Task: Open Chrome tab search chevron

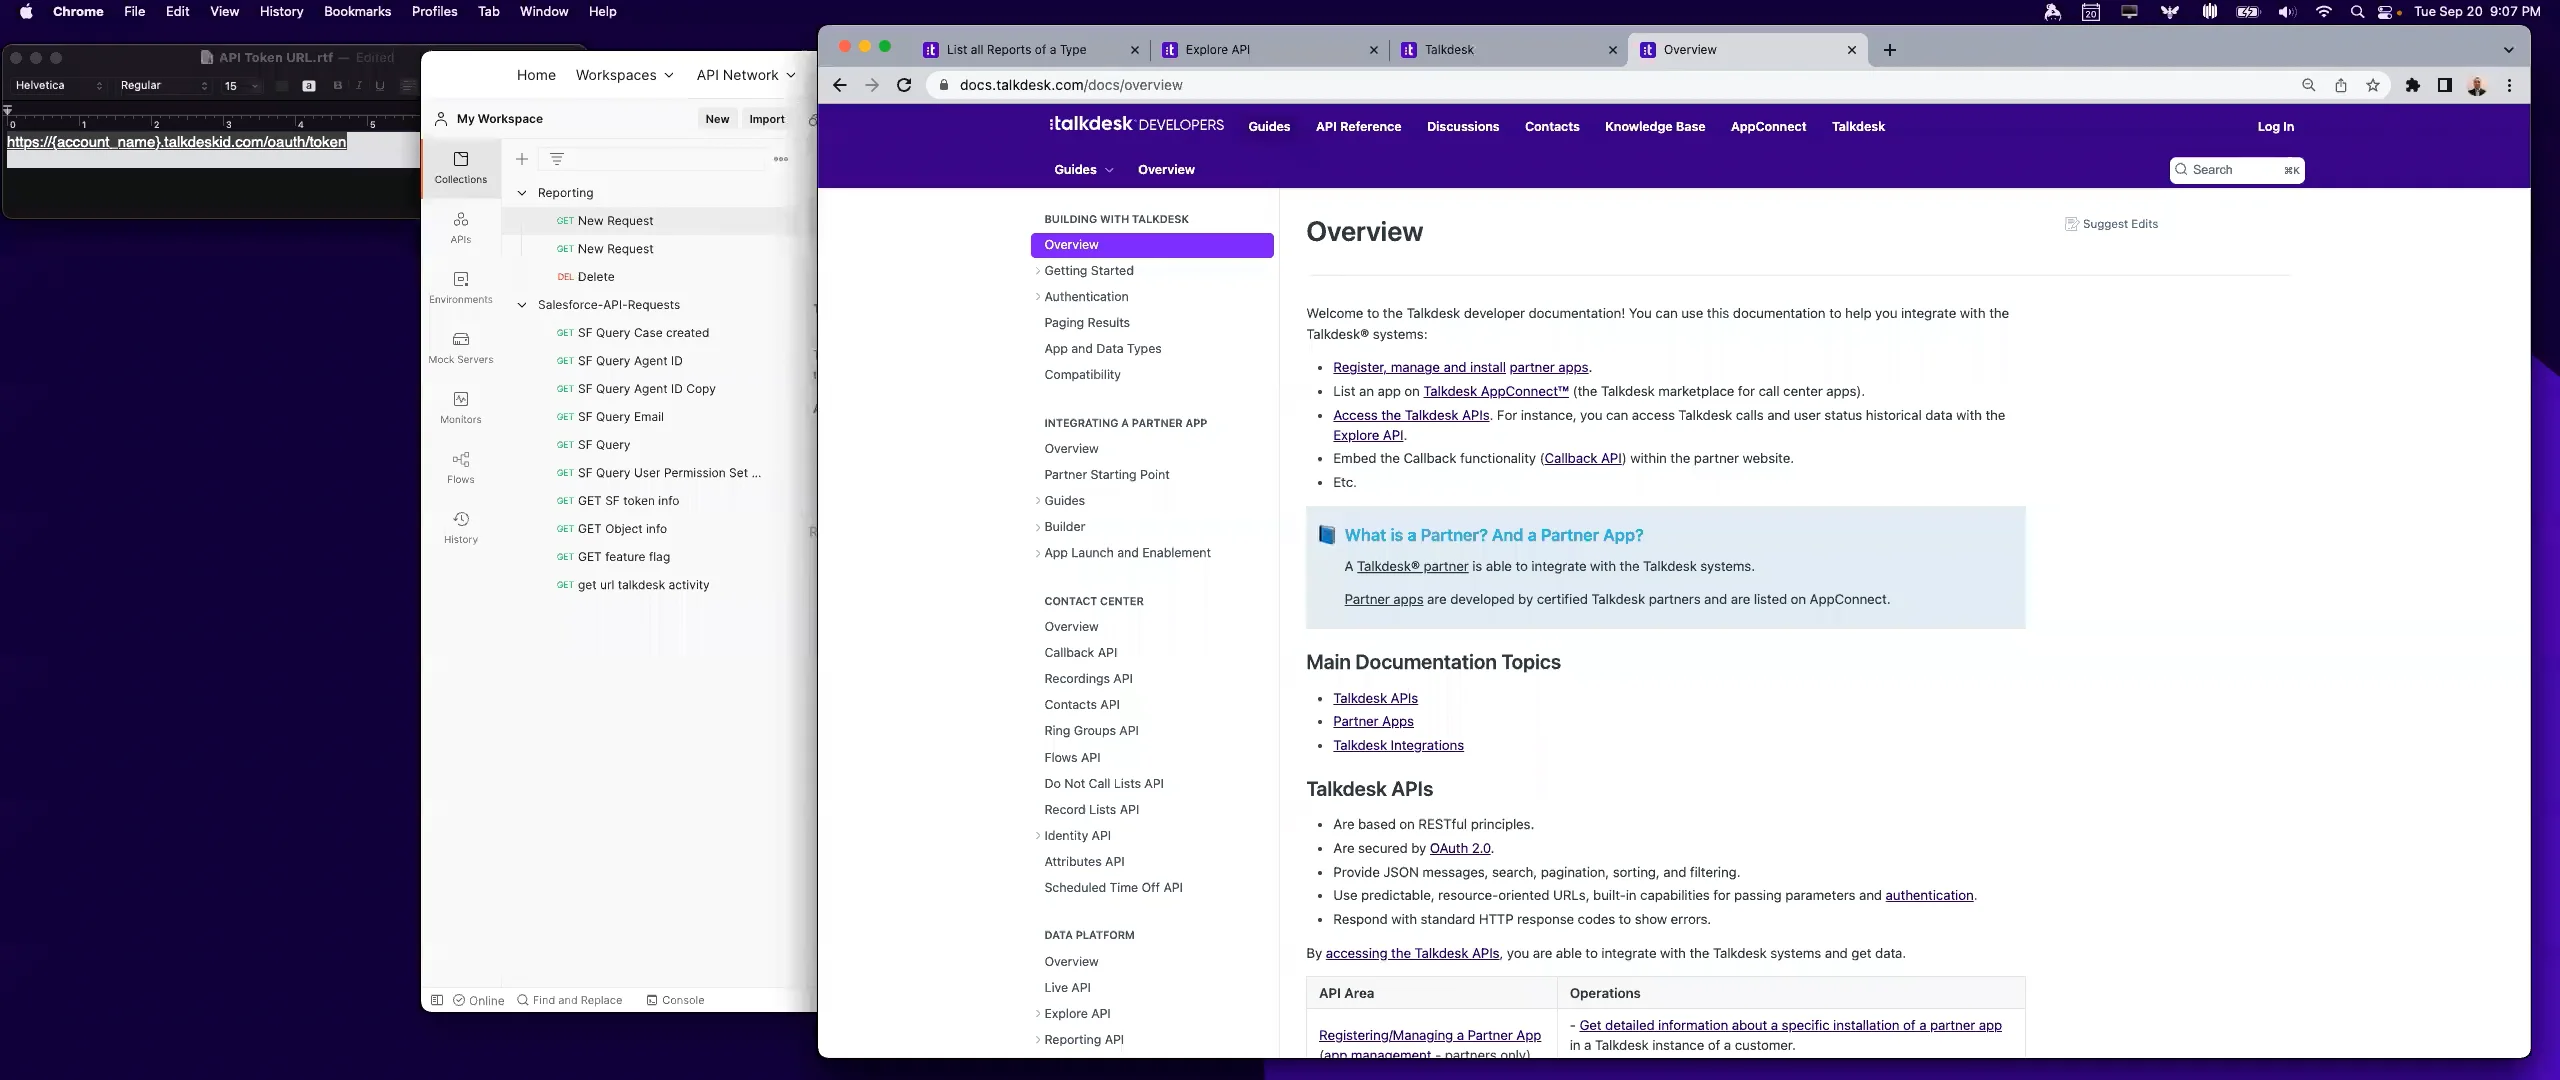Action: click(x=2508, y=50)
